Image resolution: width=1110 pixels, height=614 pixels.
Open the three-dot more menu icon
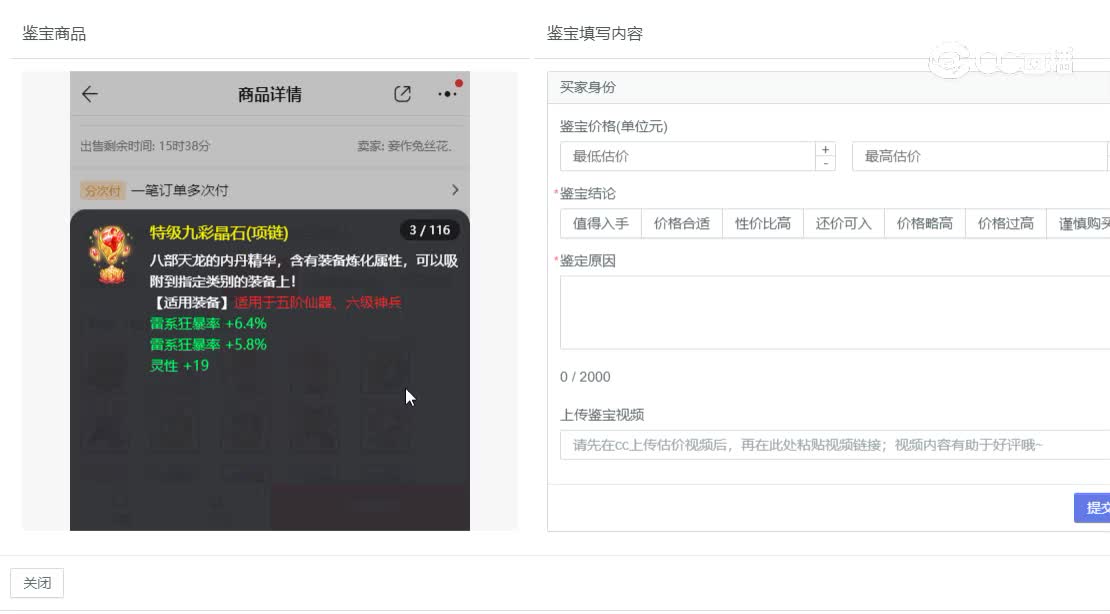click(x=447, y=94)
